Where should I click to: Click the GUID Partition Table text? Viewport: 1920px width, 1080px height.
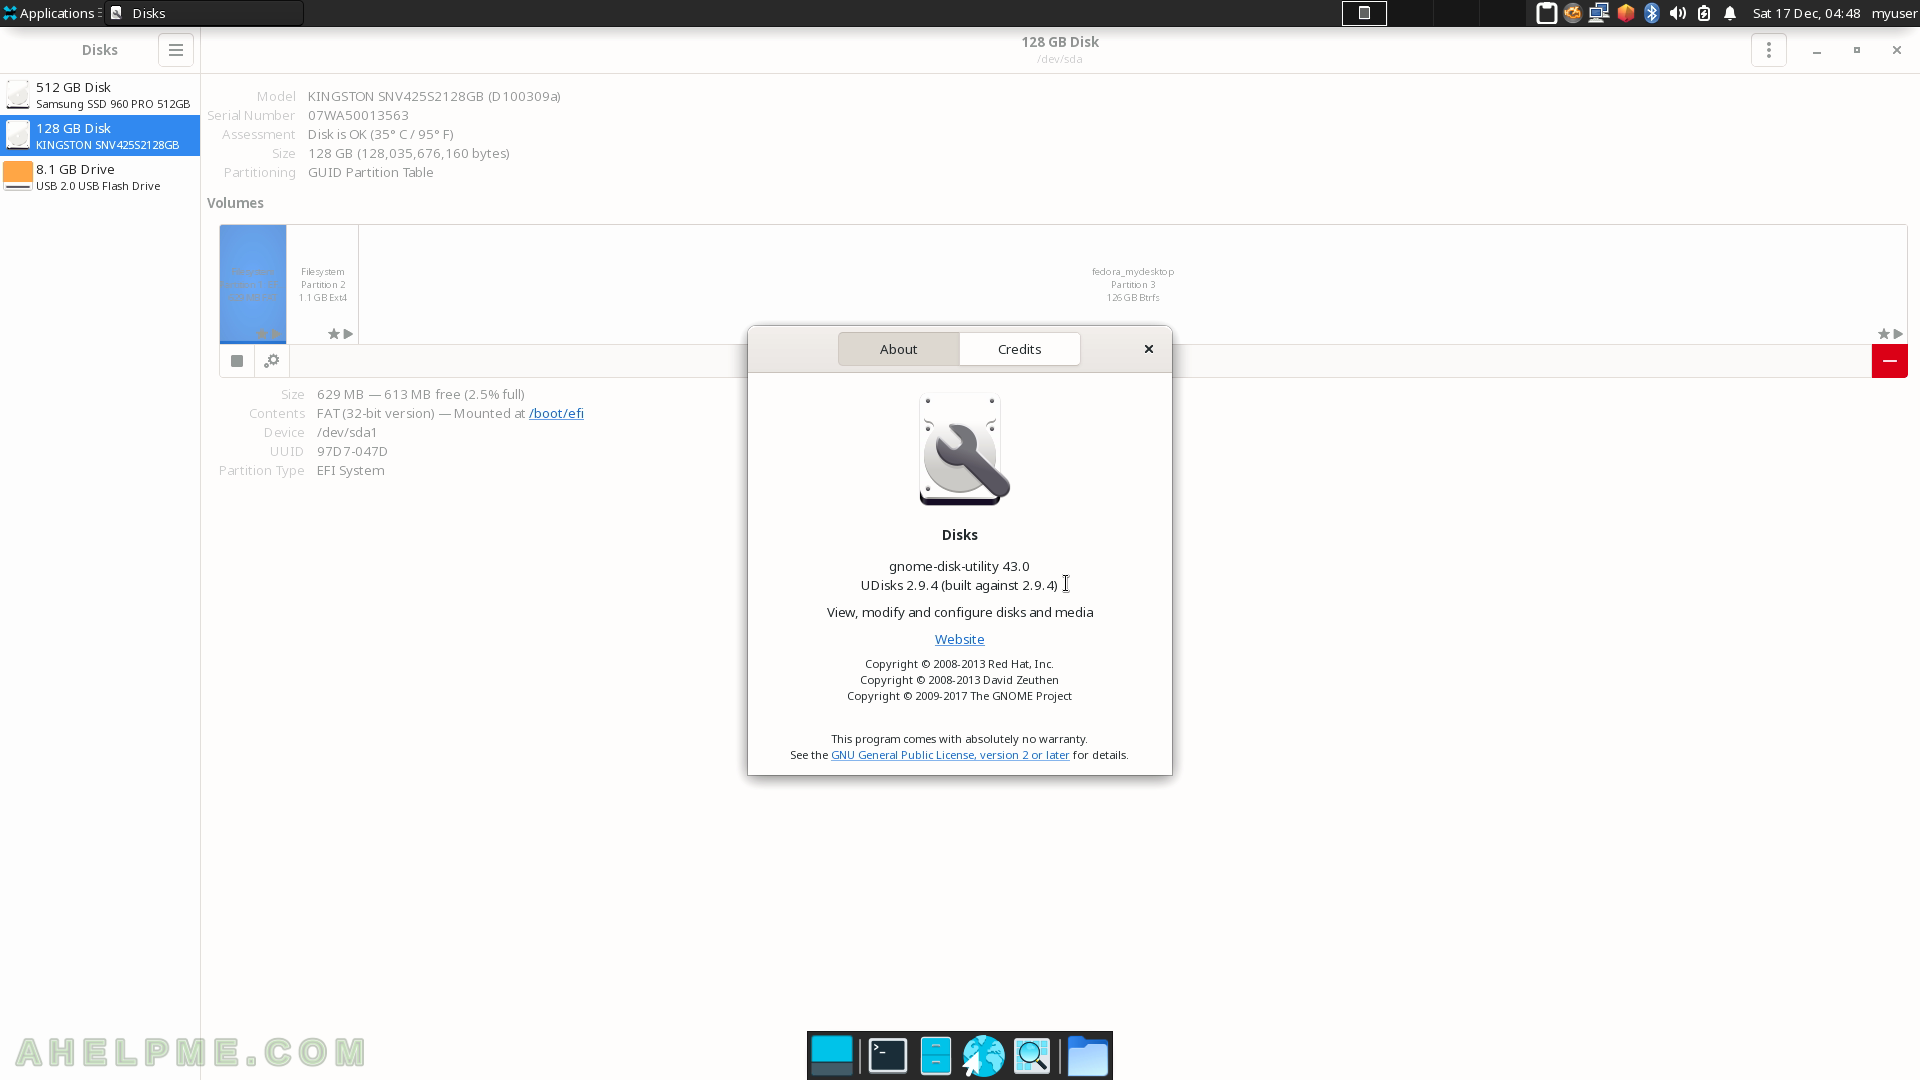tap(371, 172)
